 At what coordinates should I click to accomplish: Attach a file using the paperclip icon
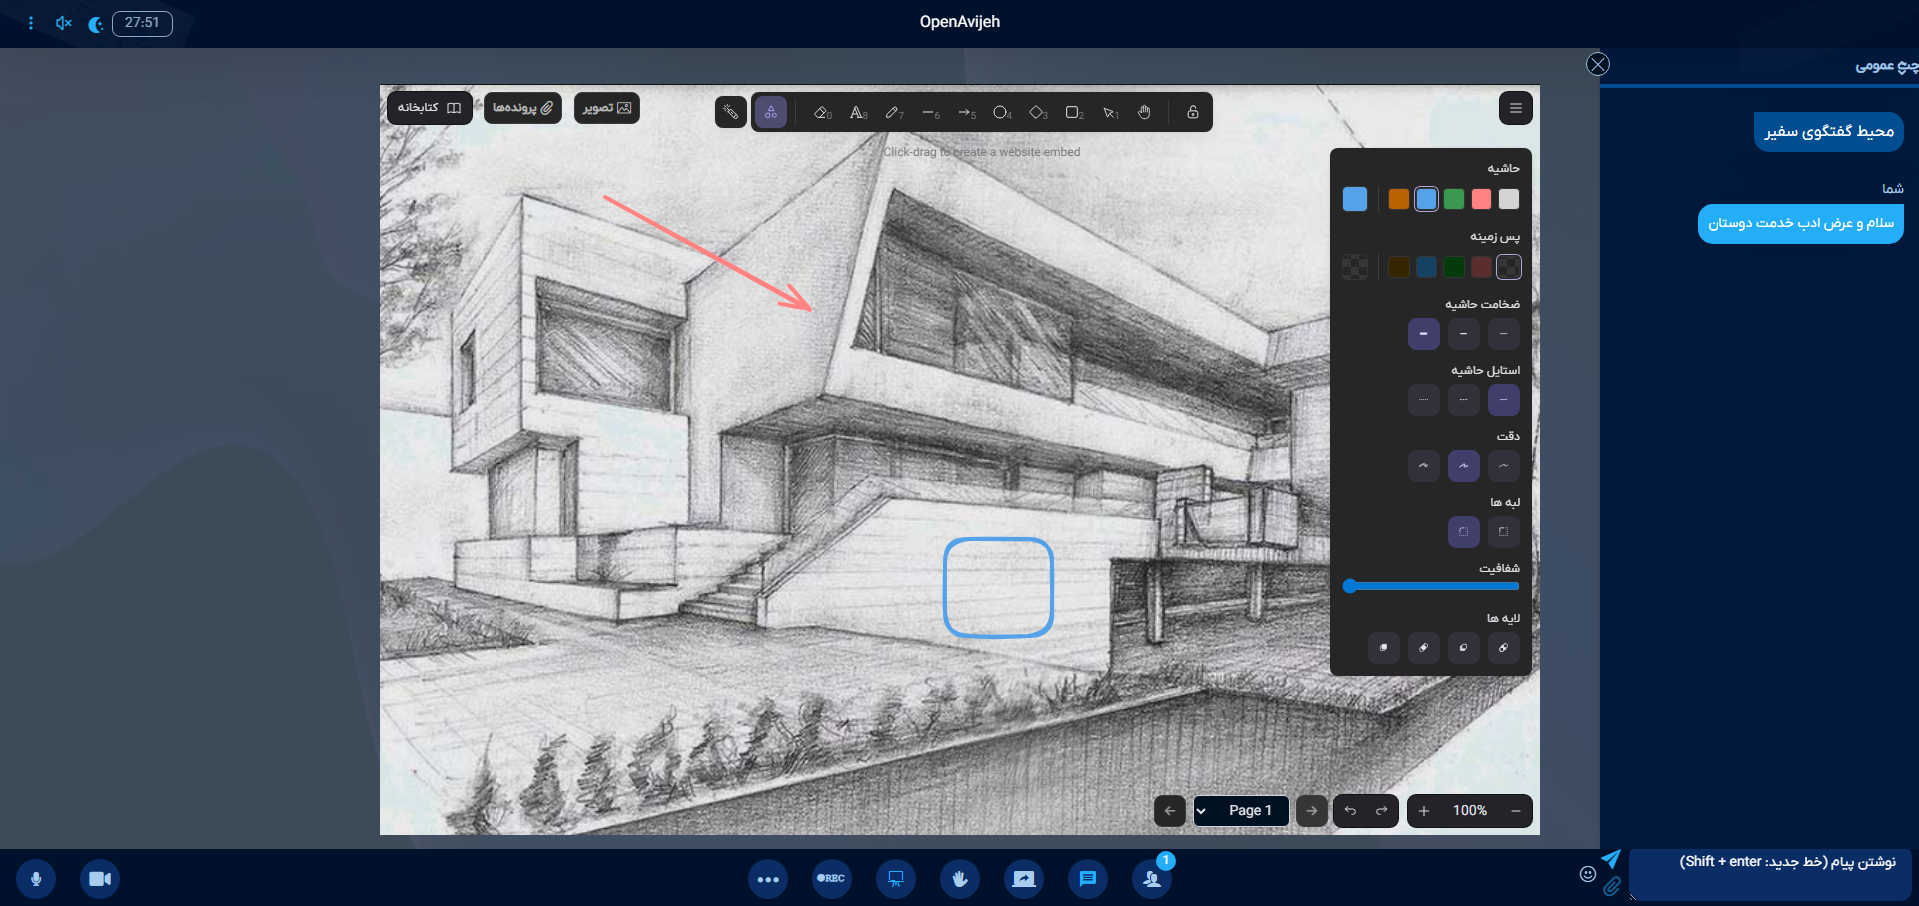[x=1612, y=886]
